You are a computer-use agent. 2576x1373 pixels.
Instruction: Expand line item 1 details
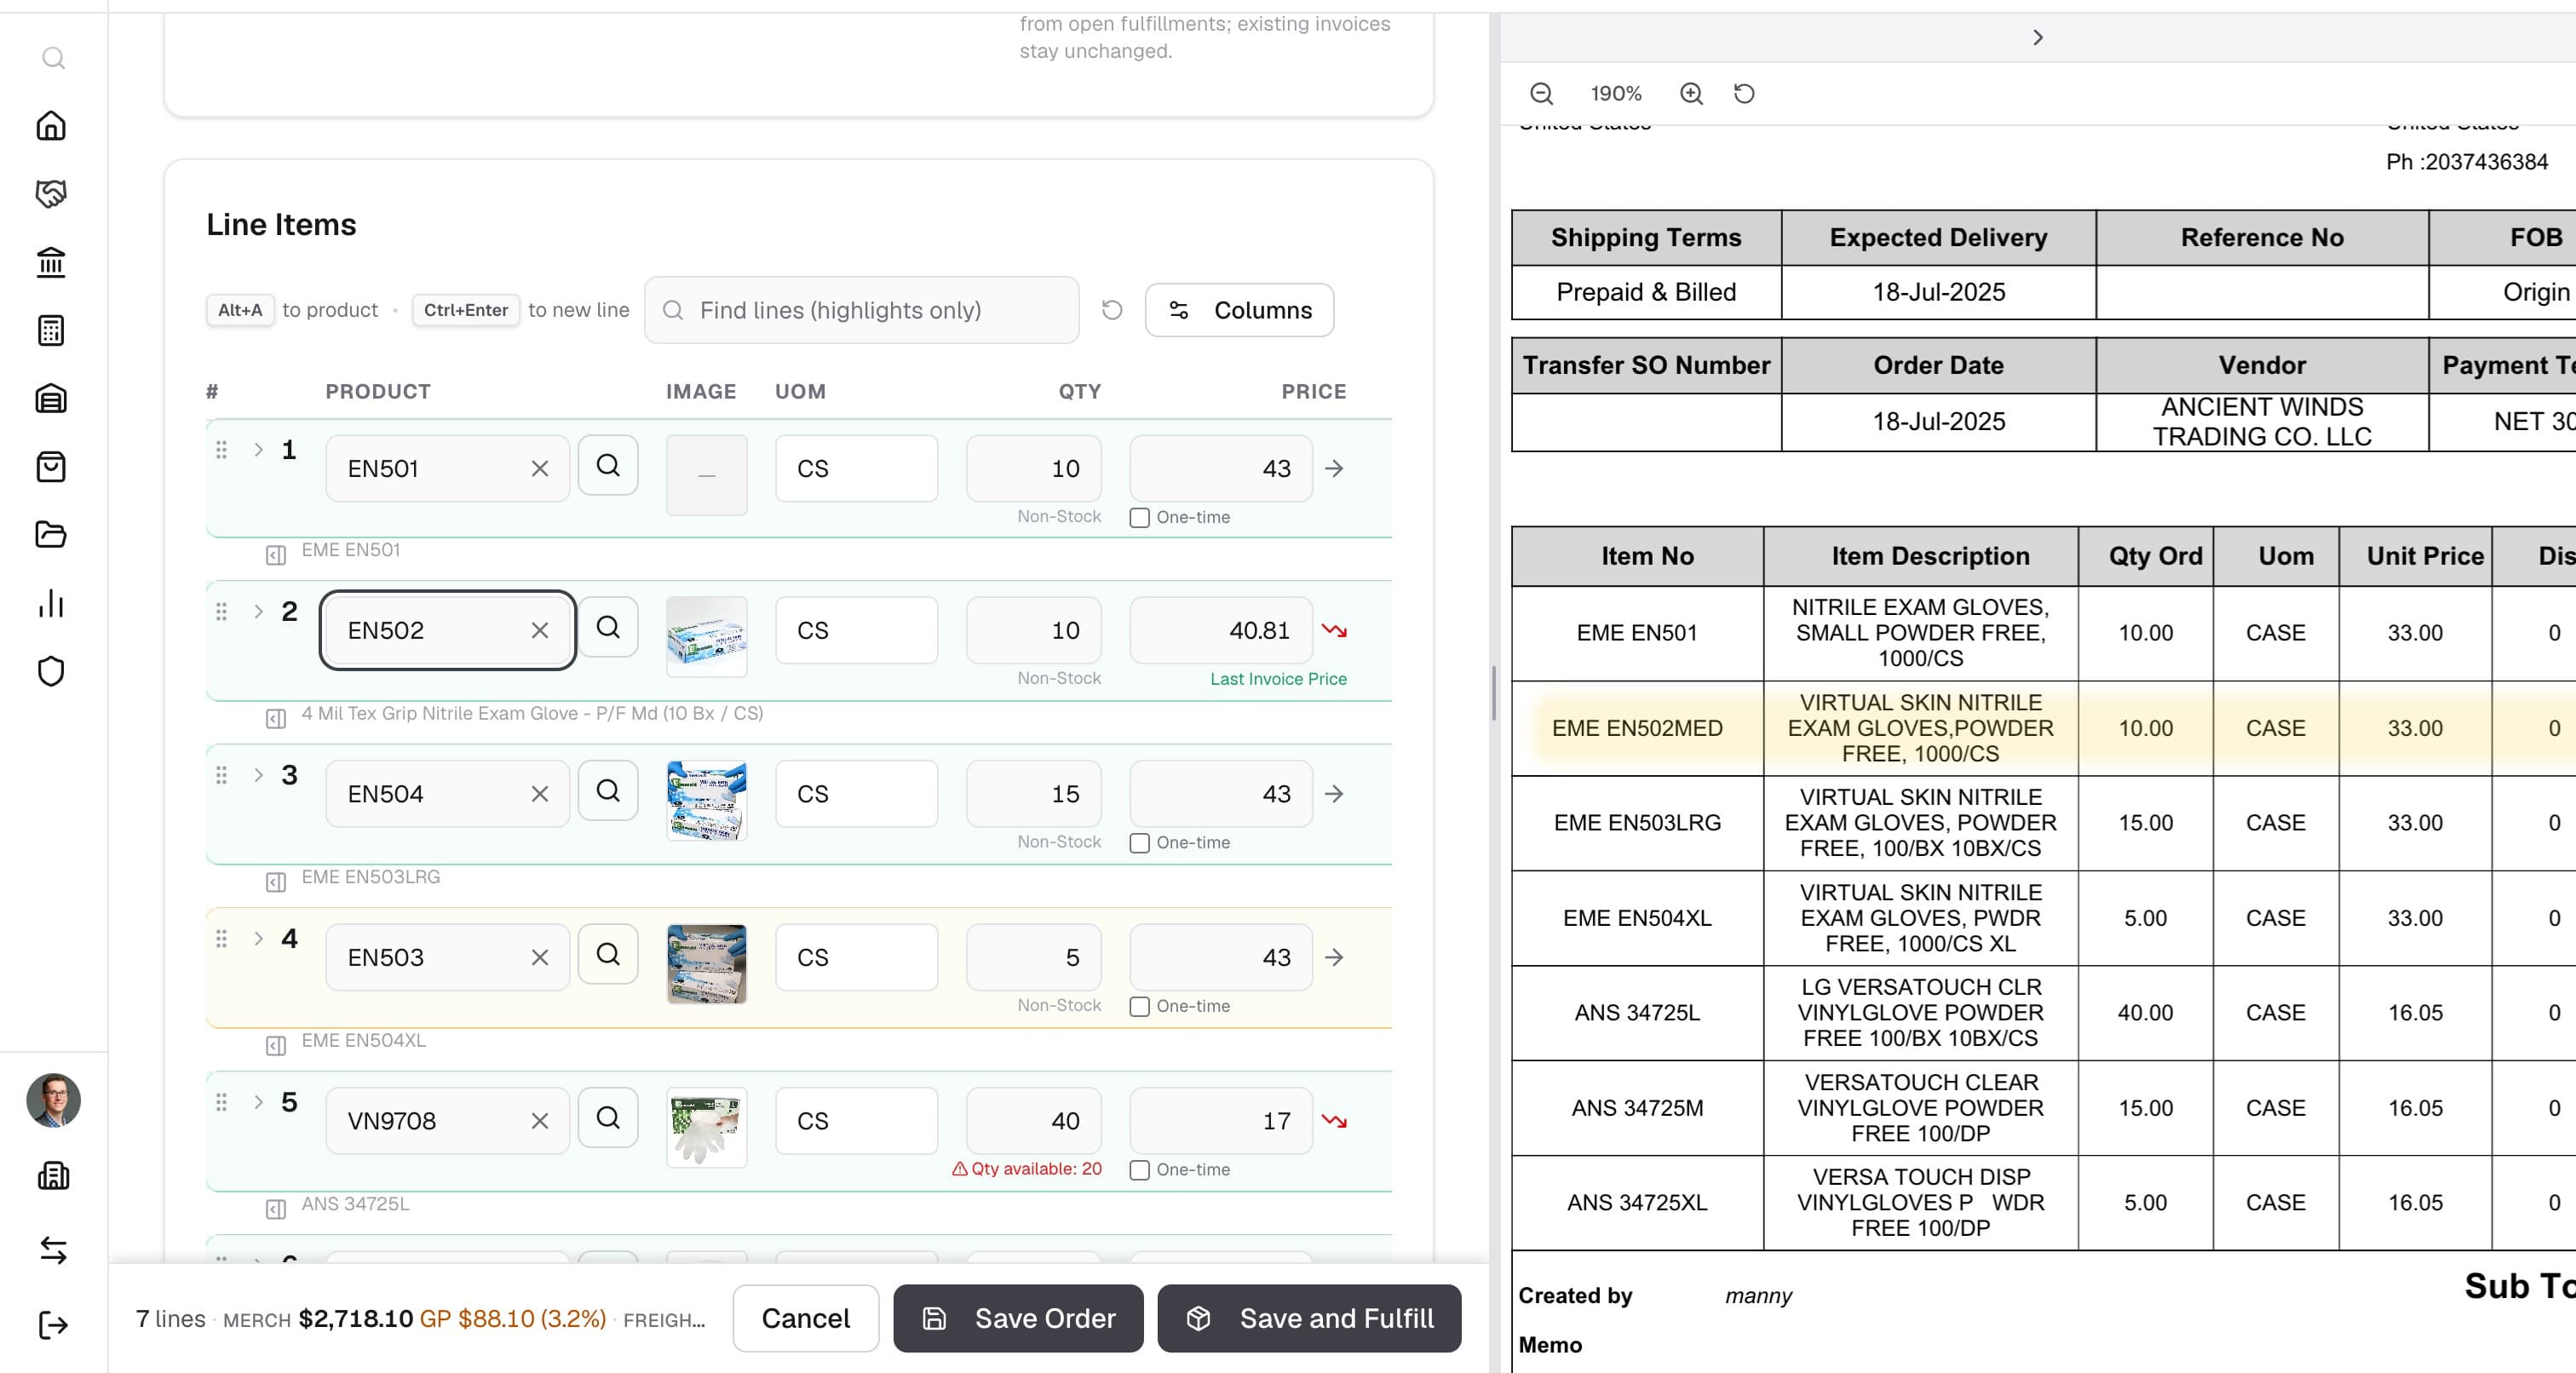coord(258,450)
